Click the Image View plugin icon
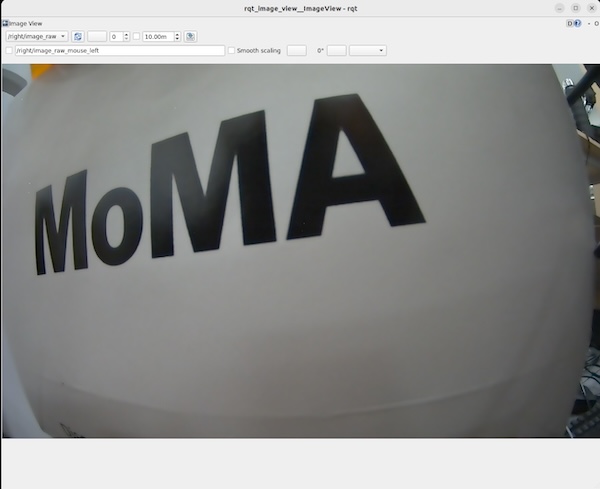This screenshot has width=600, height=489. point(5,23)
